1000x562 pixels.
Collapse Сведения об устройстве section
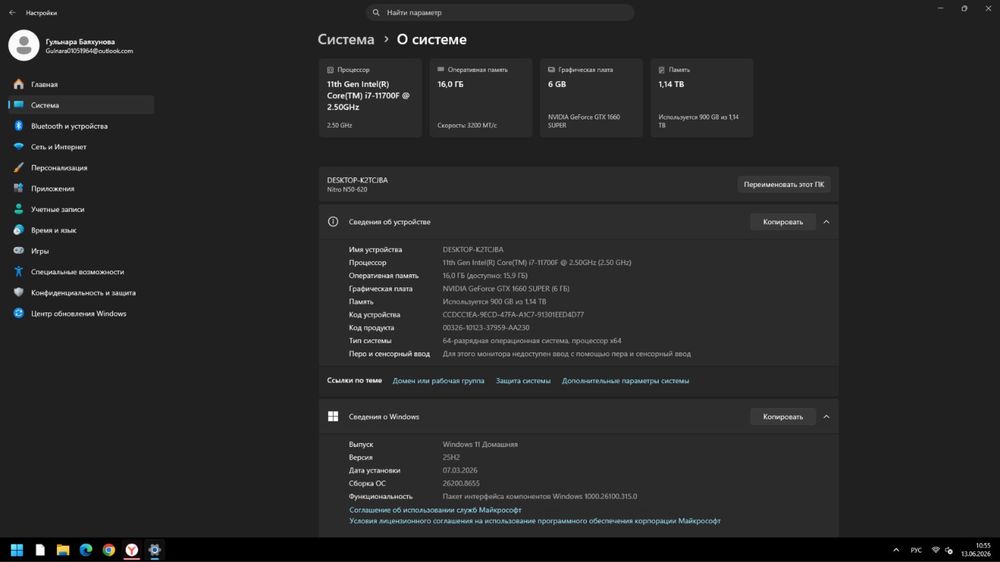pos(826,222)
